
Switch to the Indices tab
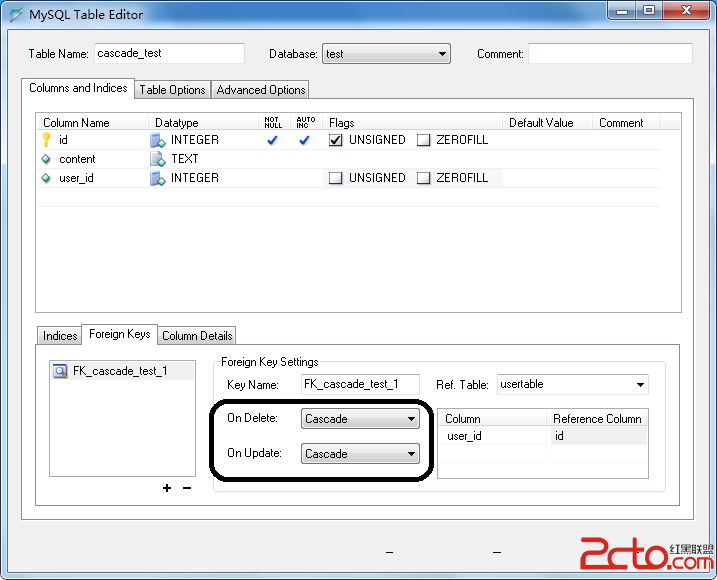pos(60,336)
